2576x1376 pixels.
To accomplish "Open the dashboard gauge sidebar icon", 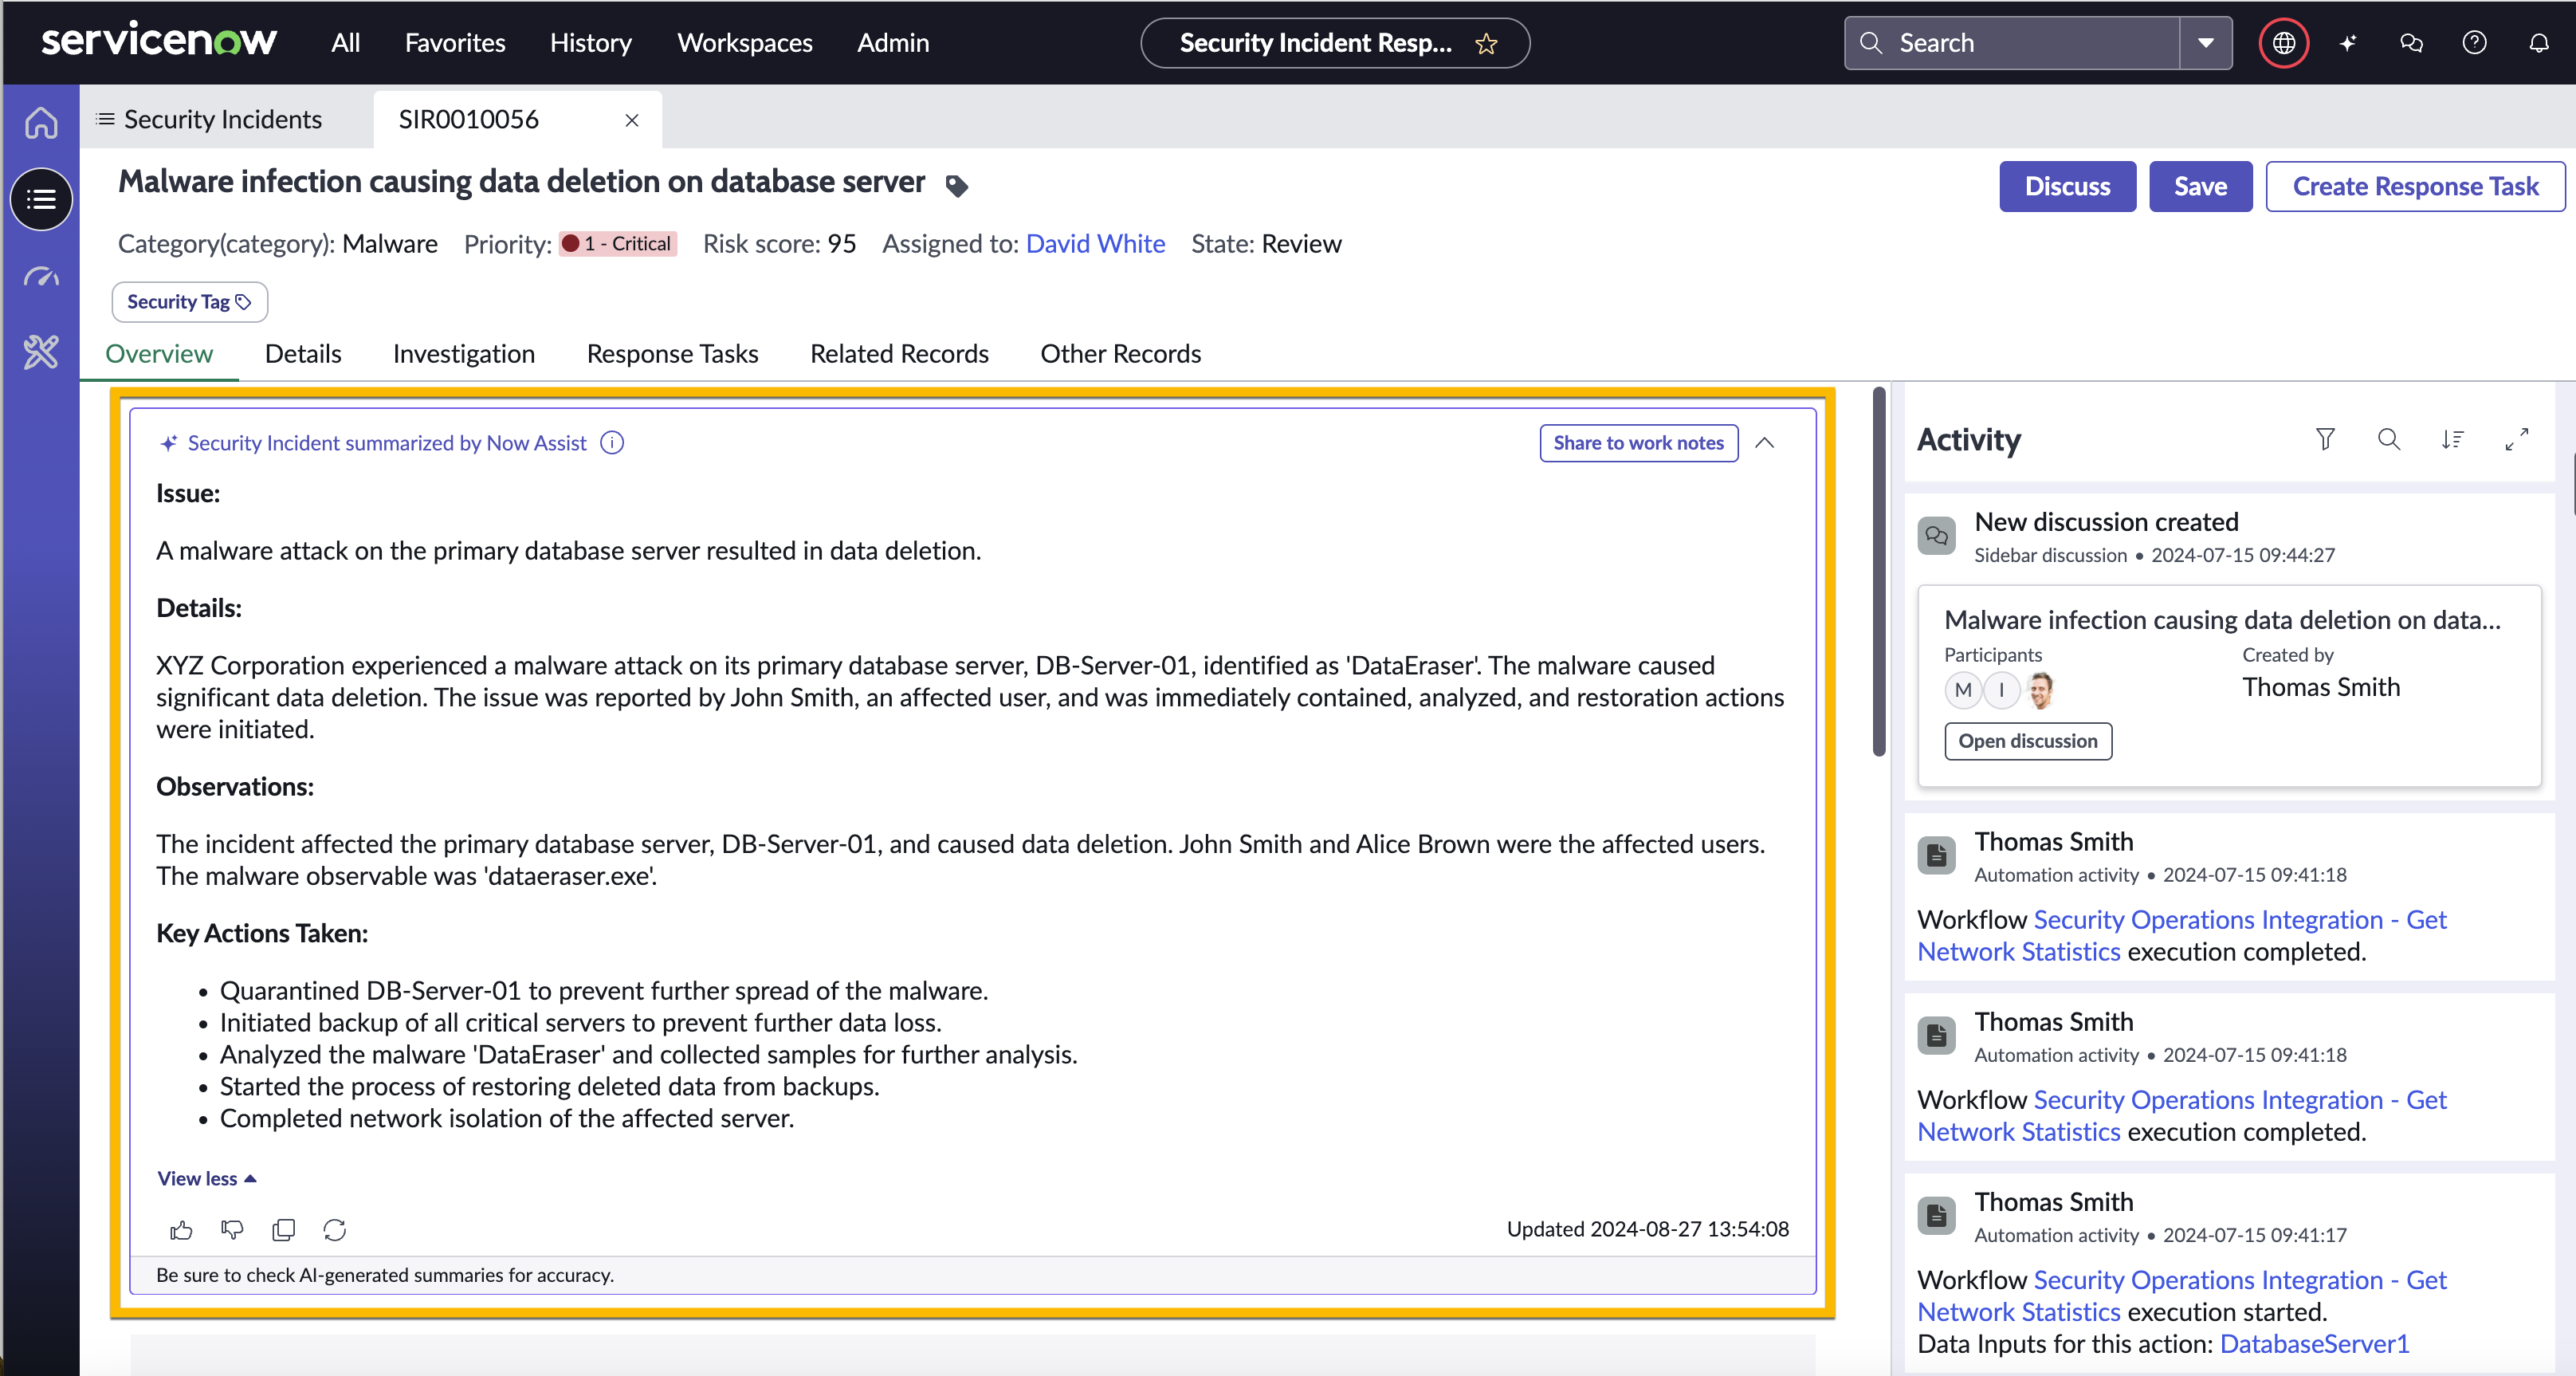I will (x=41, y=276).
